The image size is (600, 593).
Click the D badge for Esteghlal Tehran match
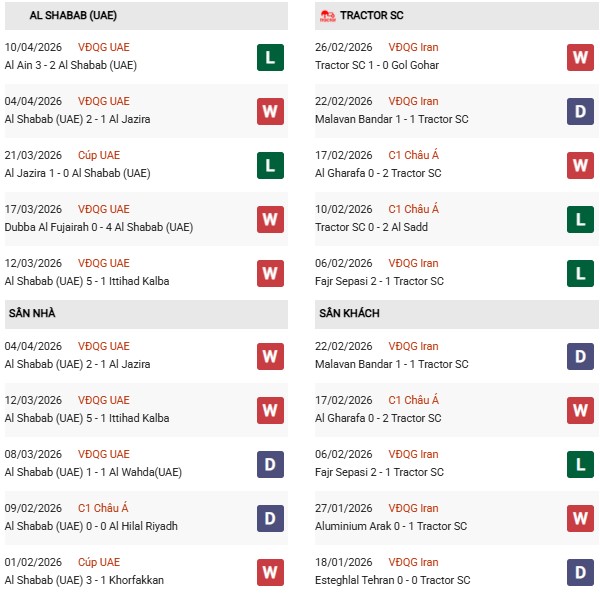pyautogui.click(x=580, y=572)
